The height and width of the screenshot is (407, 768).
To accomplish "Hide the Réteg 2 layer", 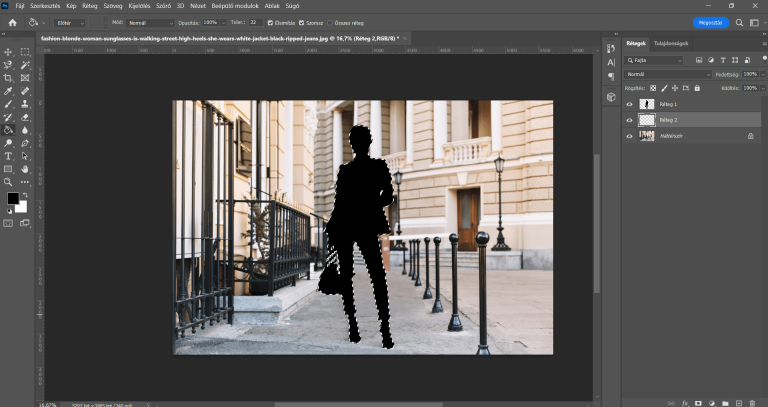I will pos(629,120).
